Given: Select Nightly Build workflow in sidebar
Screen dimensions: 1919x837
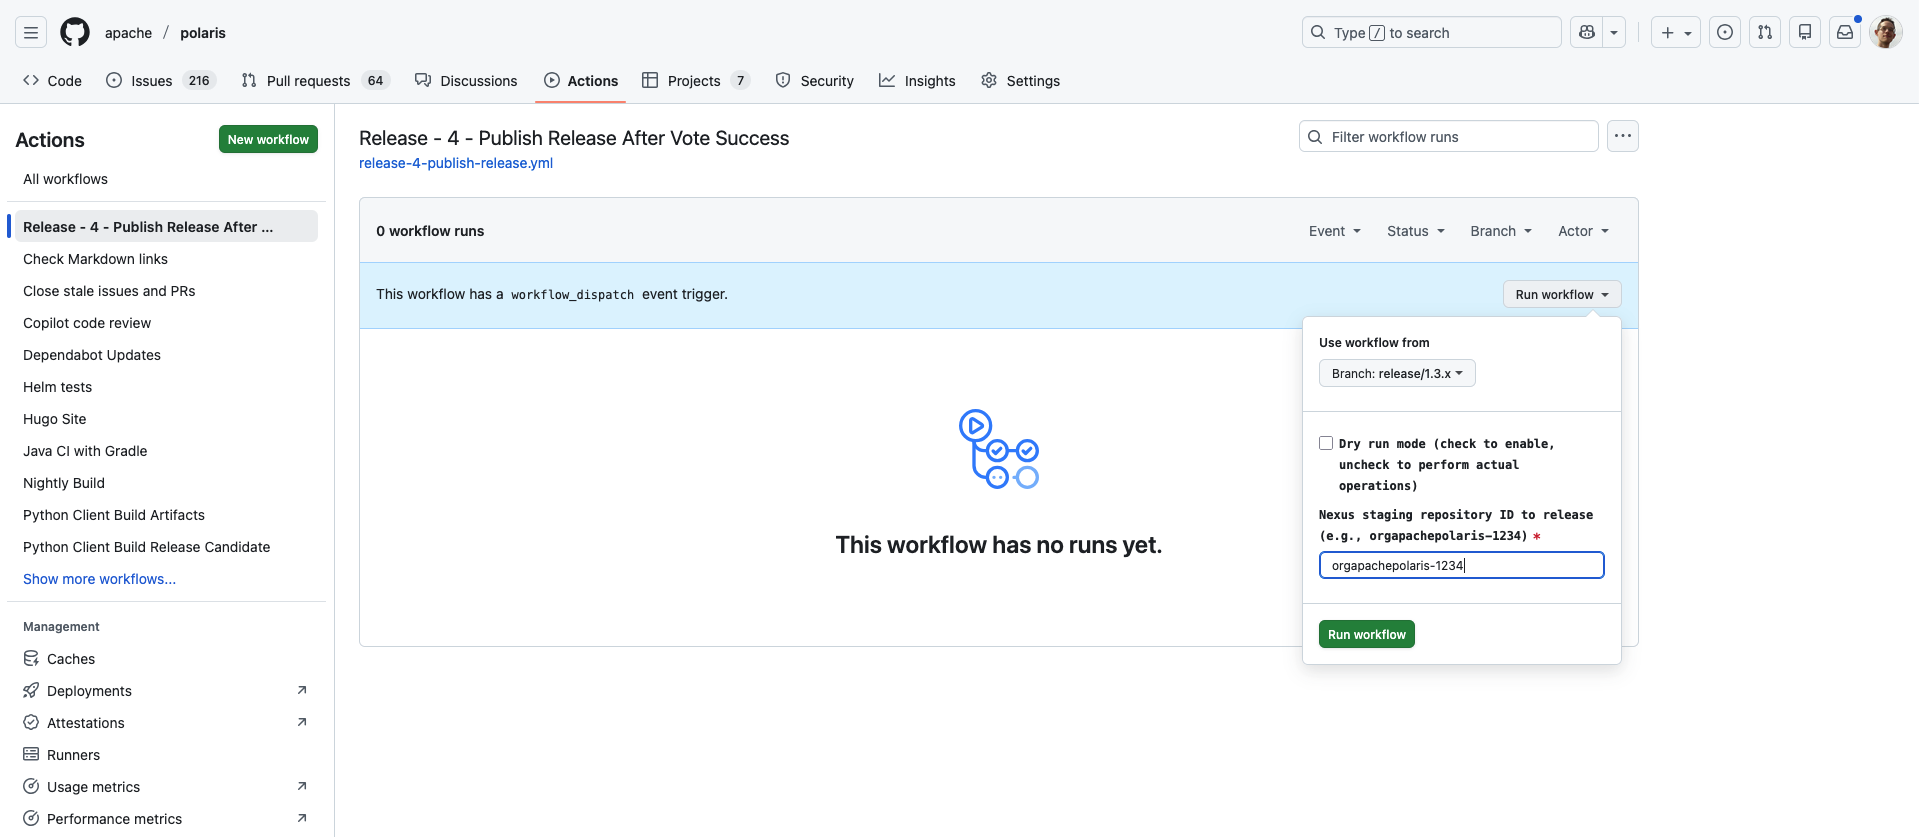Looking at the screenshot, I should tap(64, 483).
